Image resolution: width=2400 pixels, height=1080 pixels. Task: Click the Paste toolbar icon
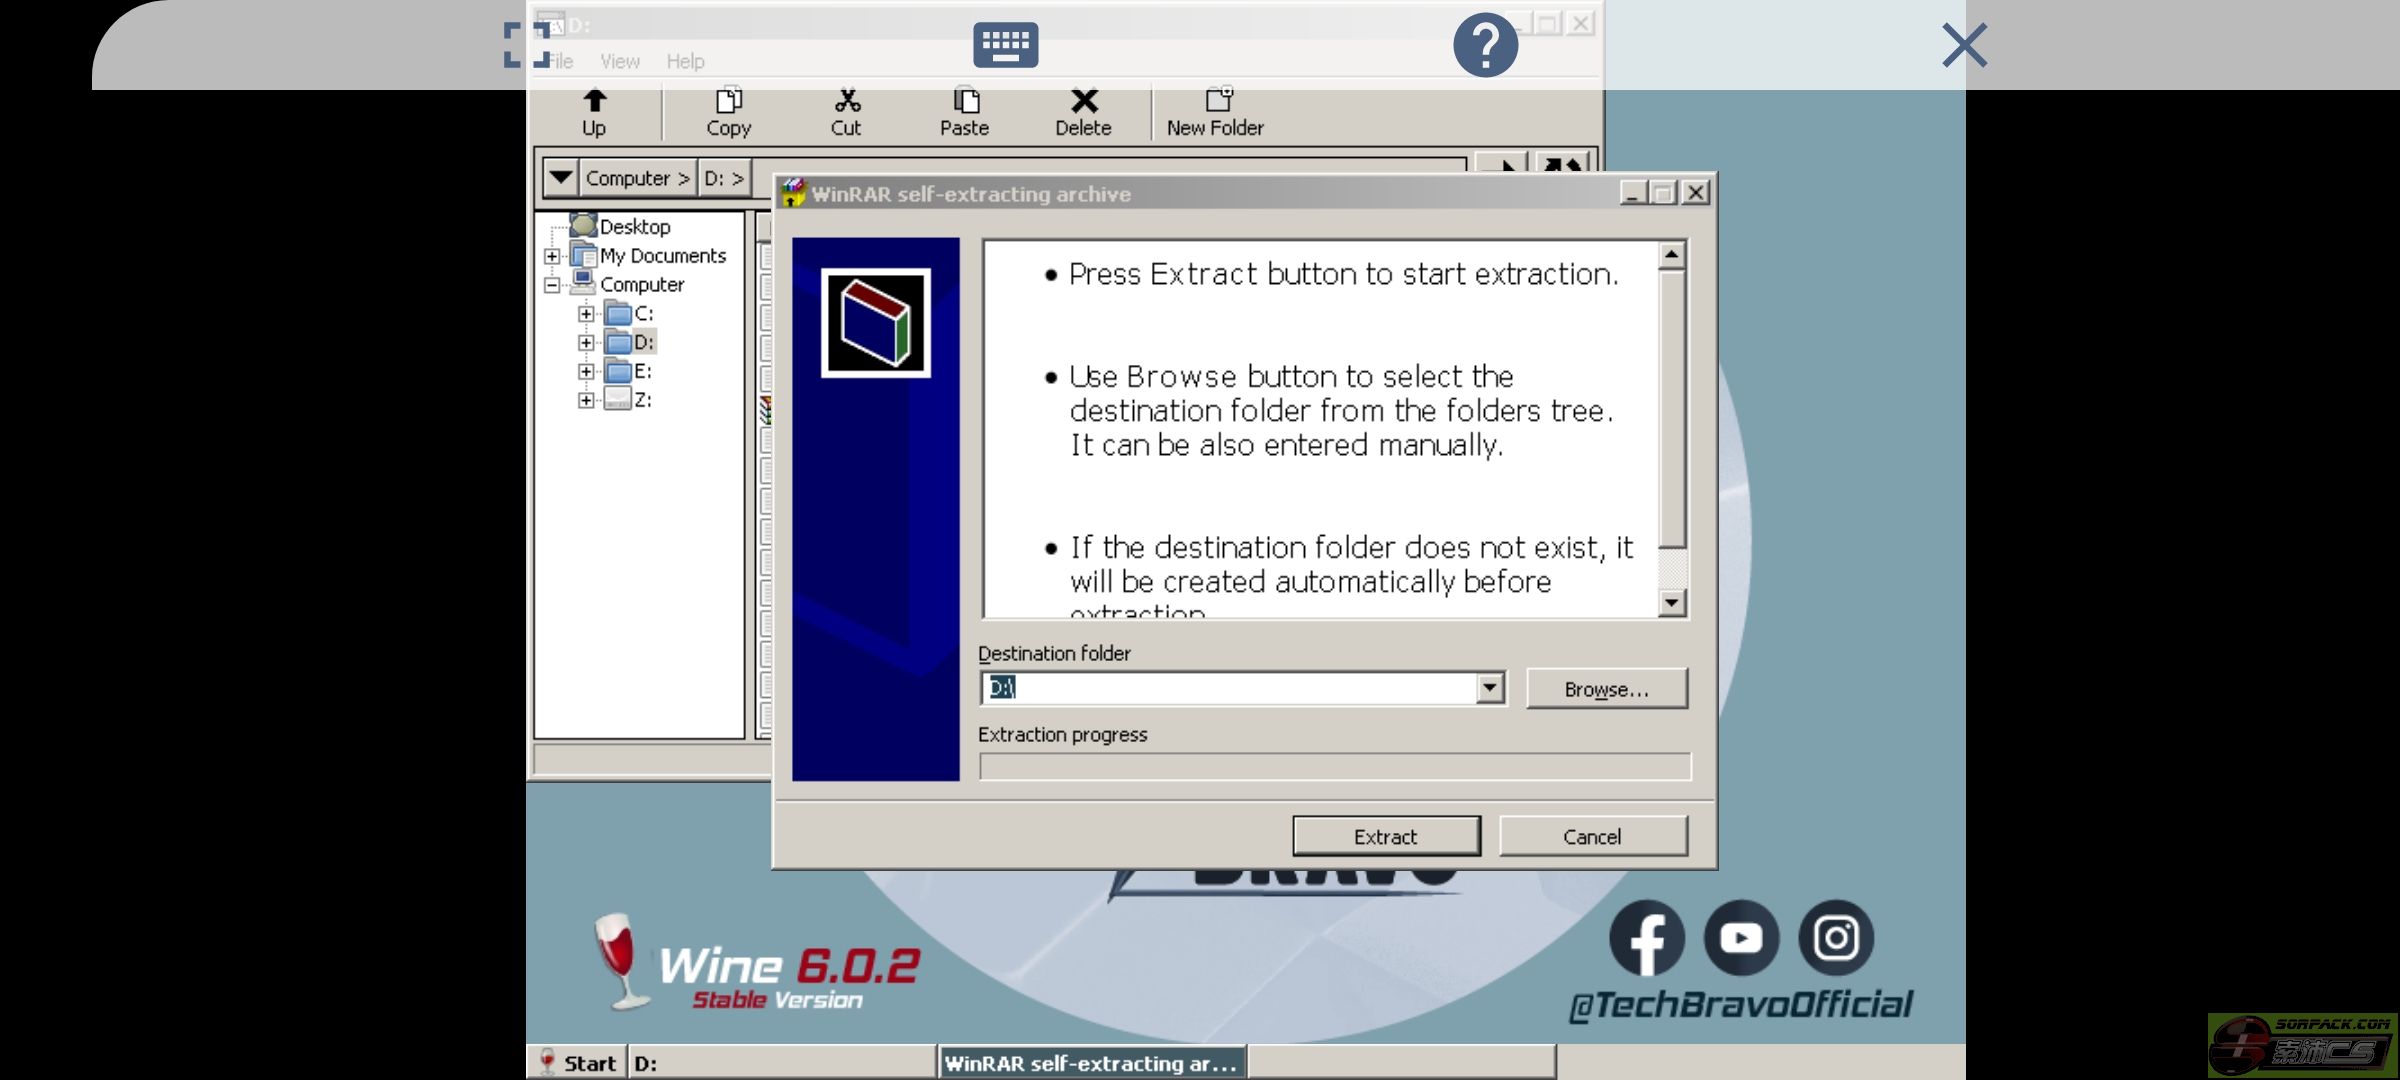pyautogui.click(x=965, y=101)
